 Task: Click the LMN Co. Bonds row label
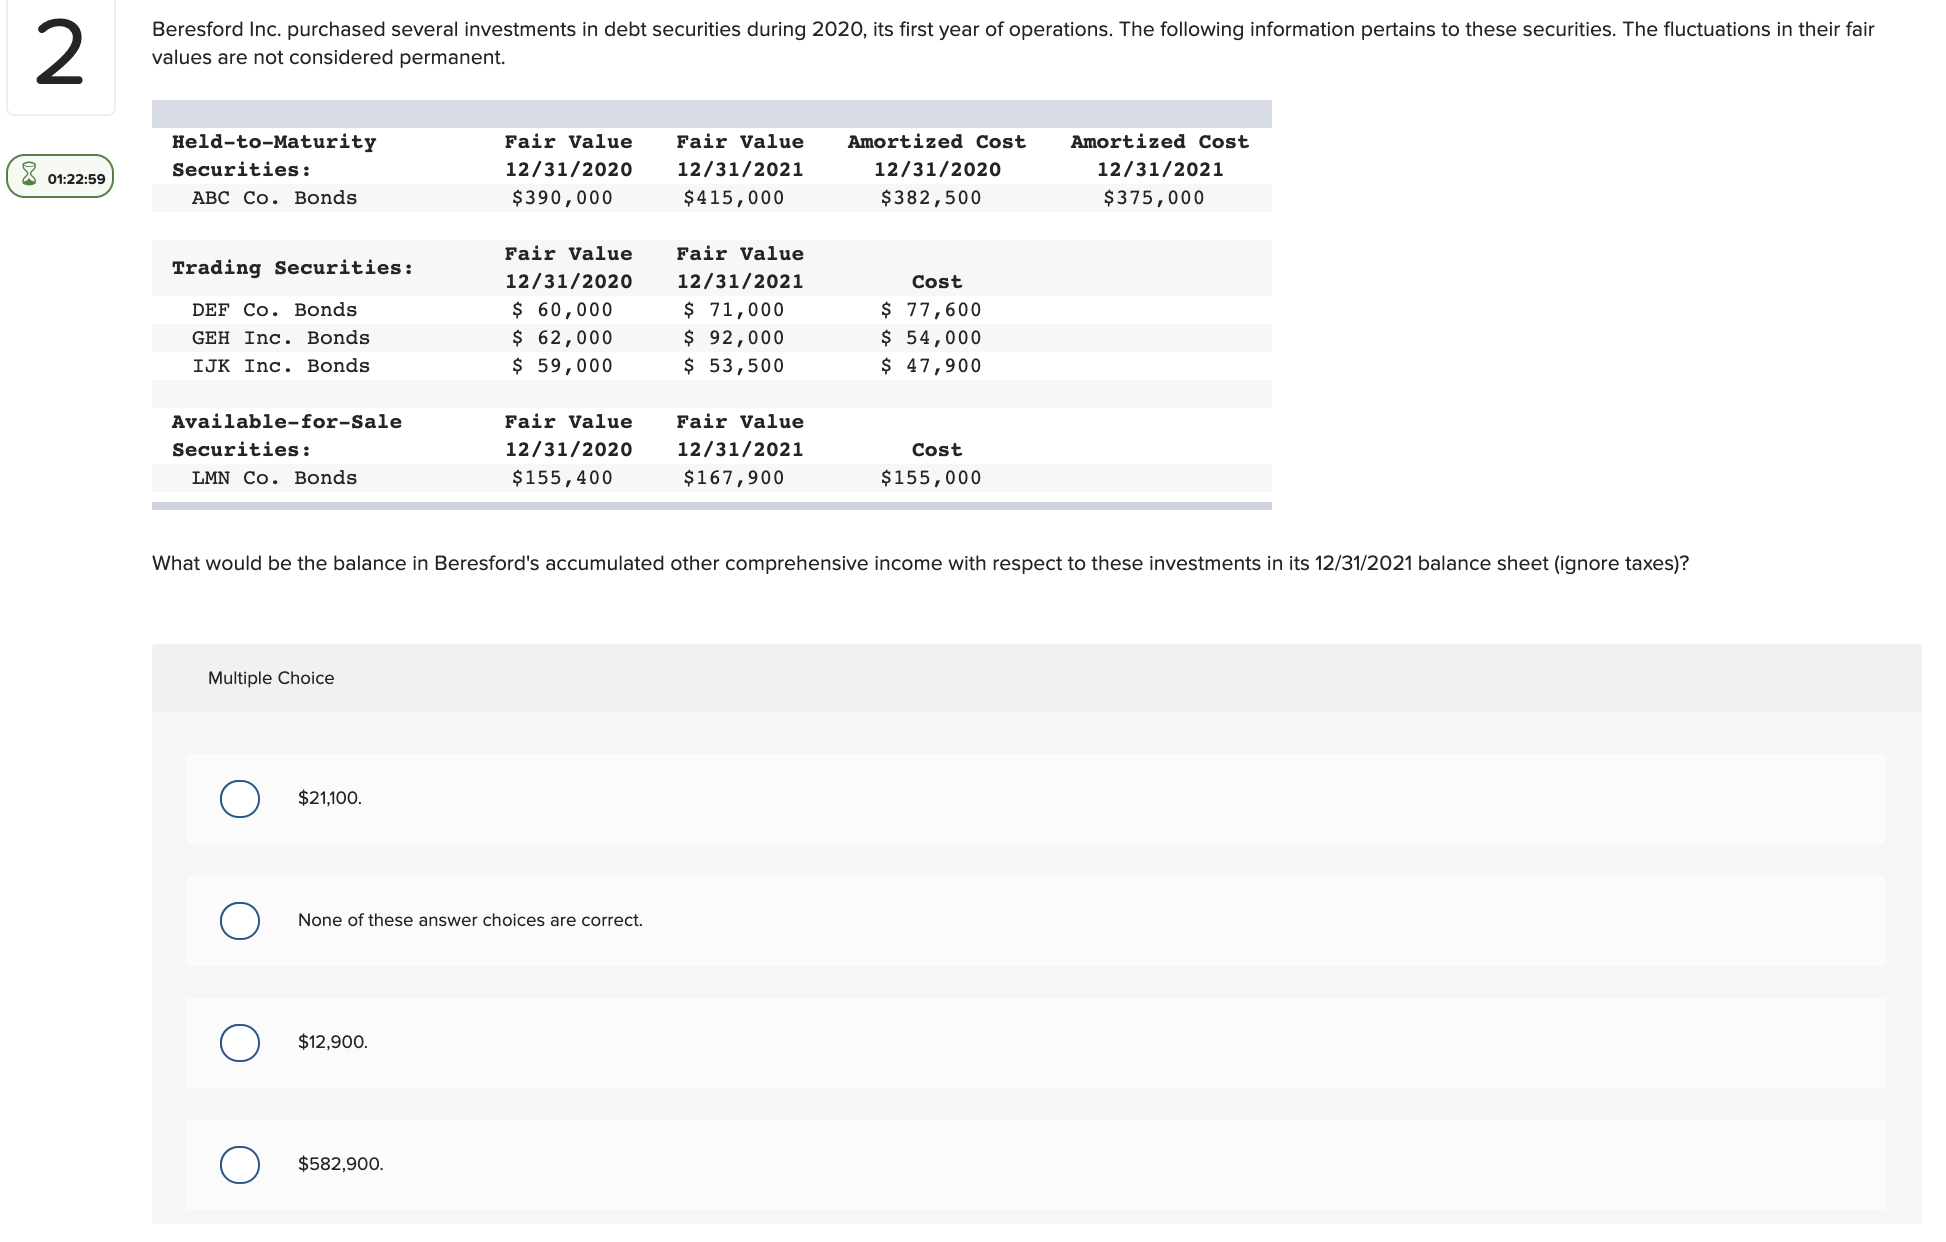click(274, 478)
